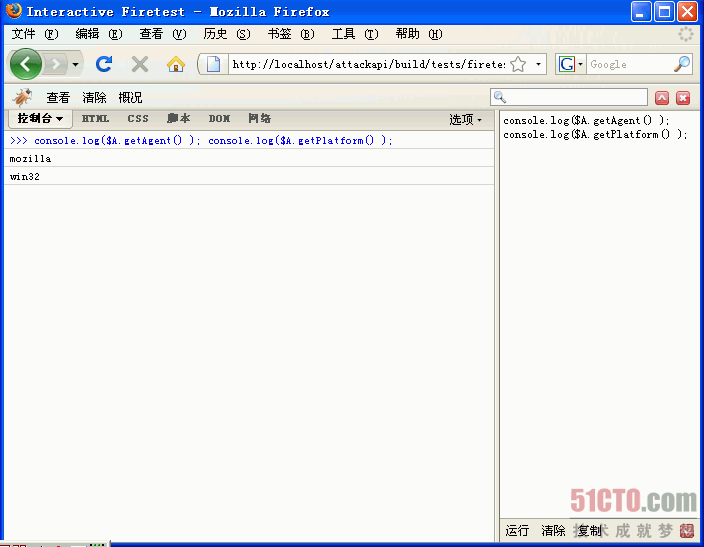Maximize the Firefox window

[664, 12]
